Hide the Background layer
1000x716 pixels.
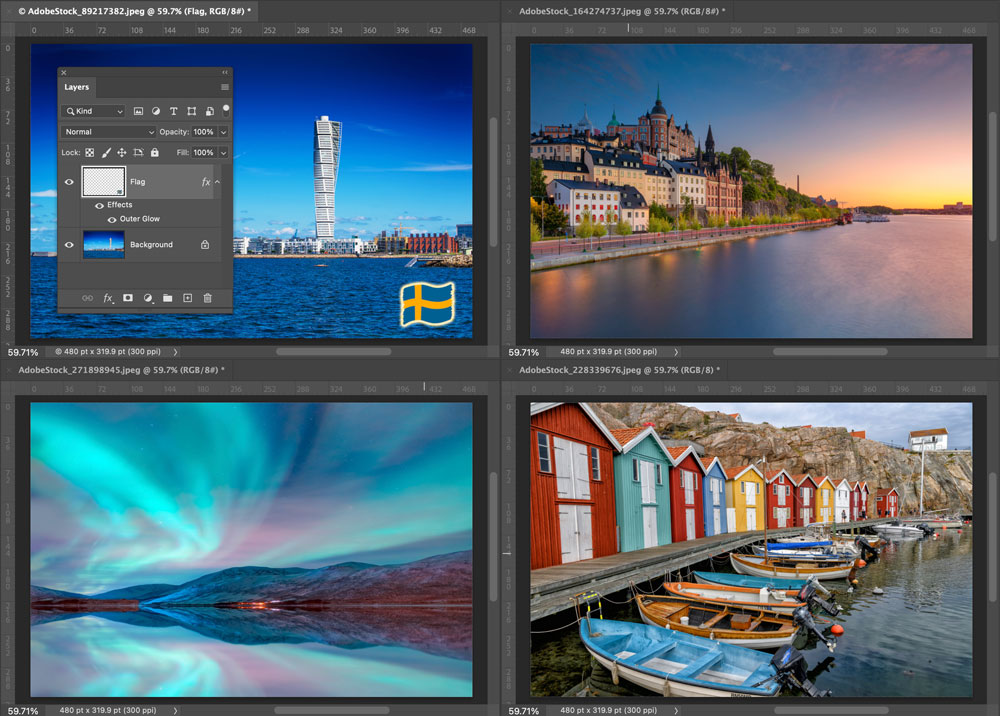tap(69, 244)
